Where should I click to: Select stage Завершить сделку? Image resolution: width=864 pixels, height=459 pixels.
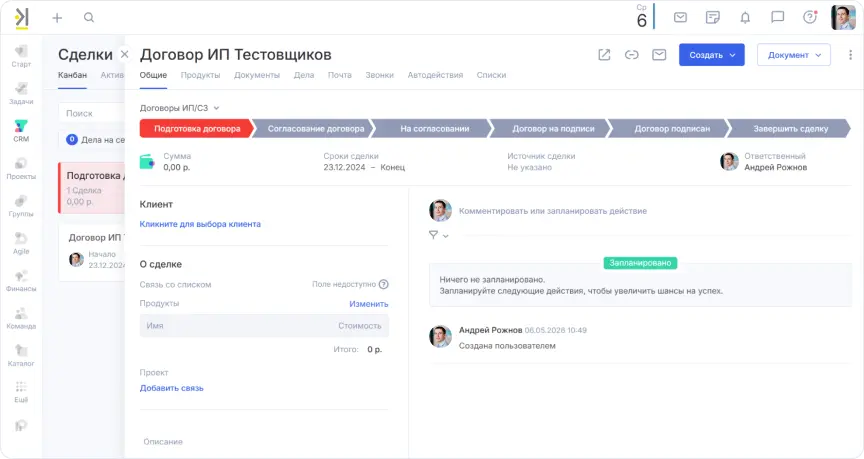click(791, 128)
